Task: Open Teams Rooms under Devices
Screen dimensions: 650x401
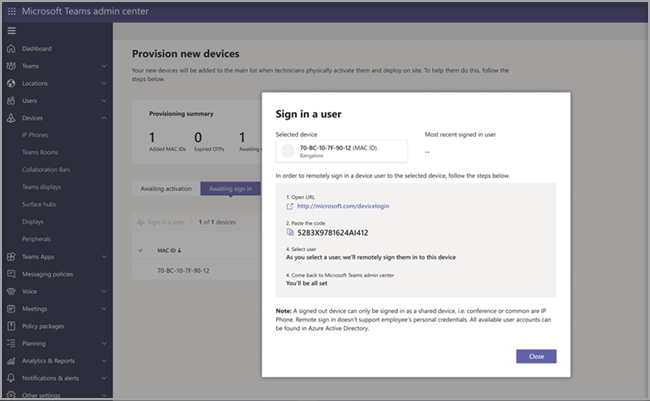Action: coord(40,153)
